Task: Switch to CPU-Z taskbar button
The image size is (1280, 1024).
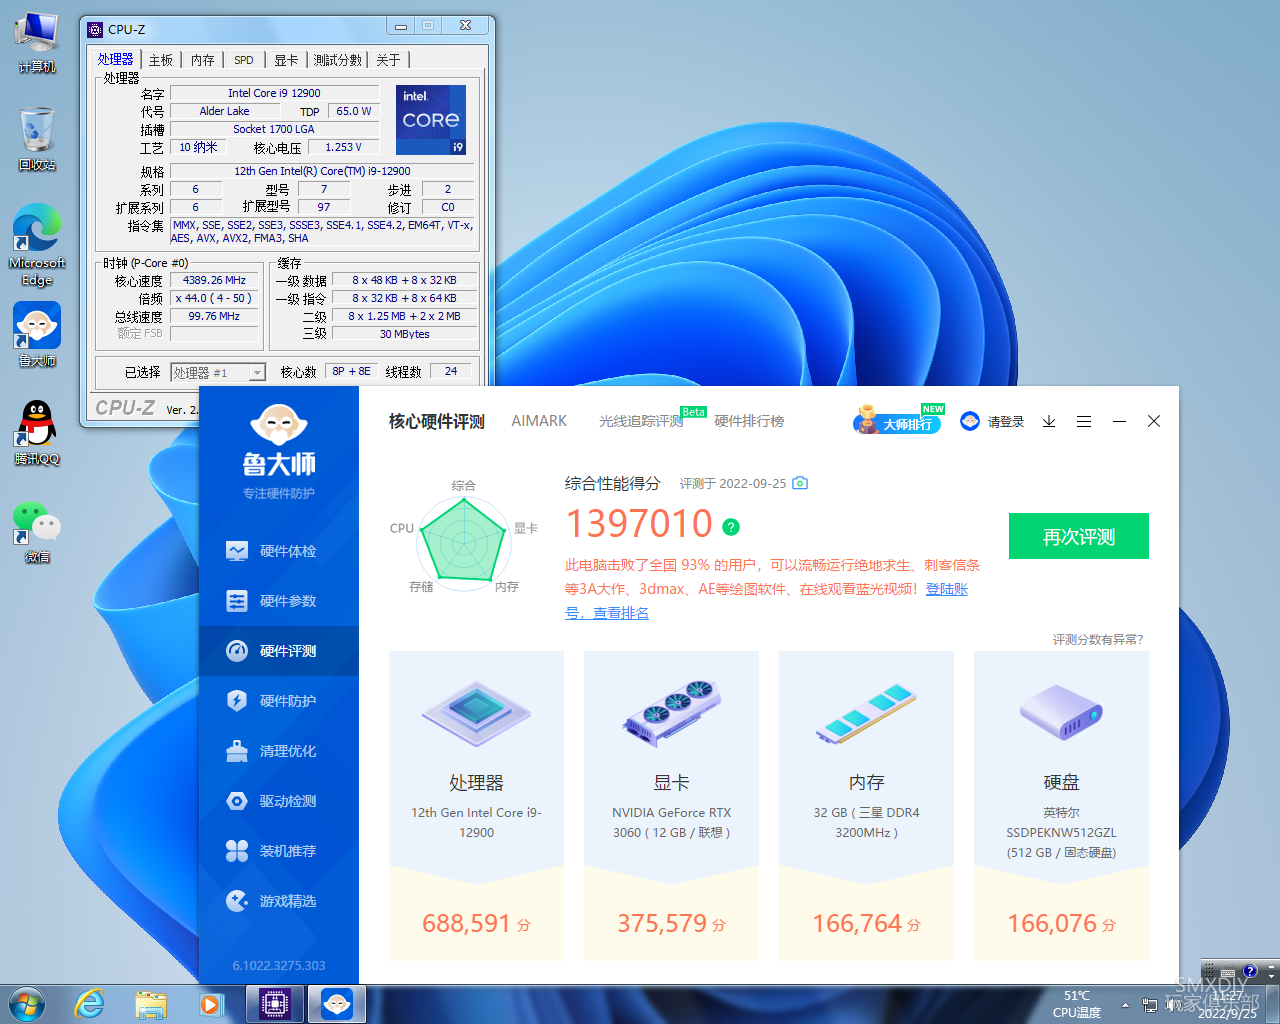Action: click(x=275, y=1004)
